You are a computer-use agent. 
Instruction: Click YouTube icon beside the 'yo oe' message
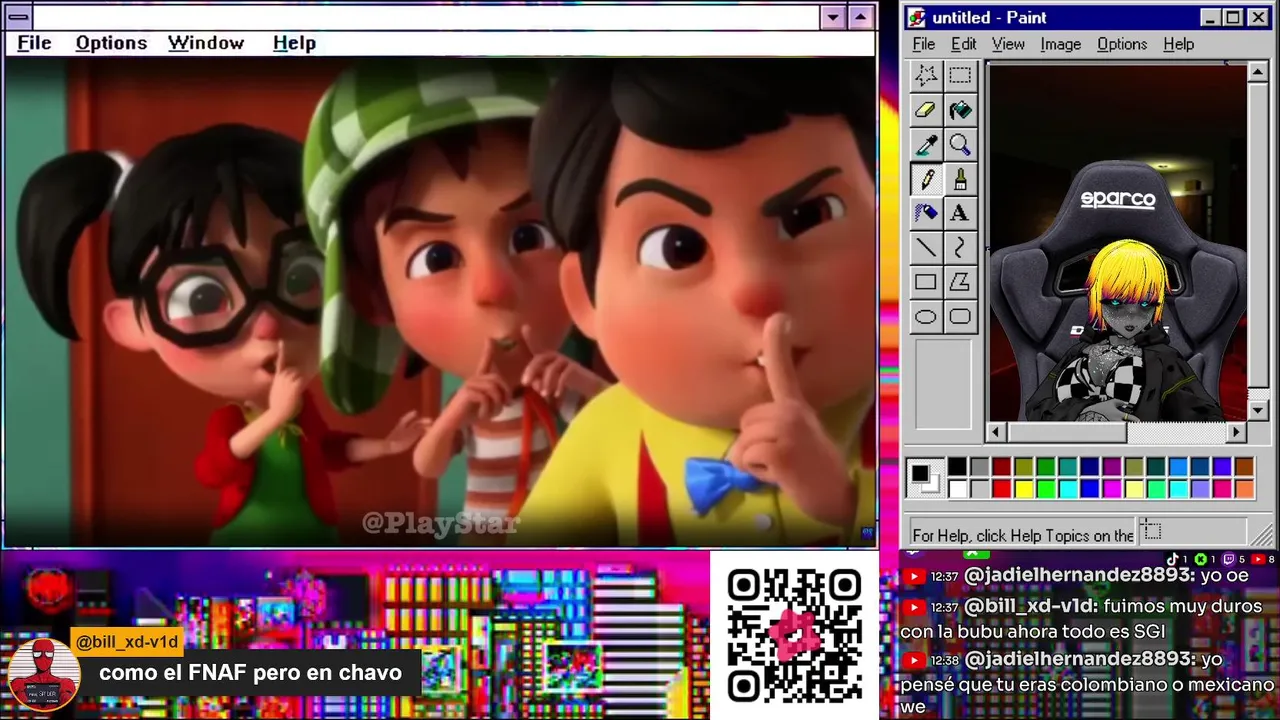pos(913,577)
